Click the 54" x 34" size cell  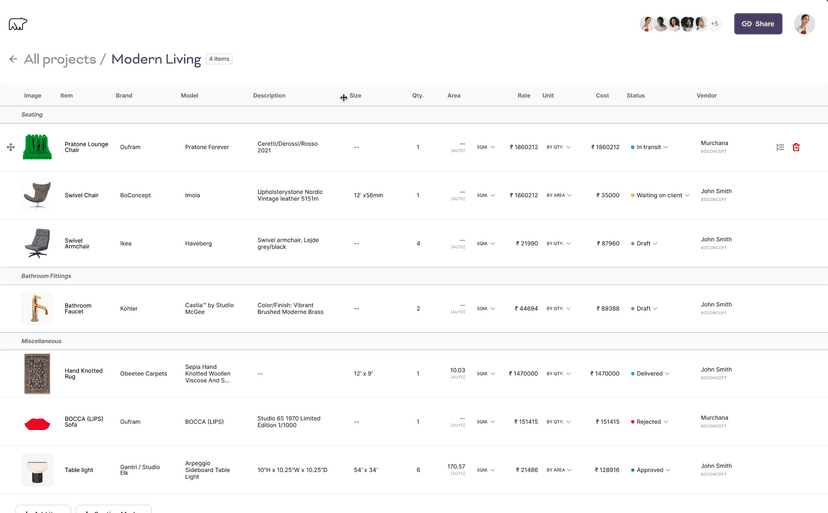[366, 470]
